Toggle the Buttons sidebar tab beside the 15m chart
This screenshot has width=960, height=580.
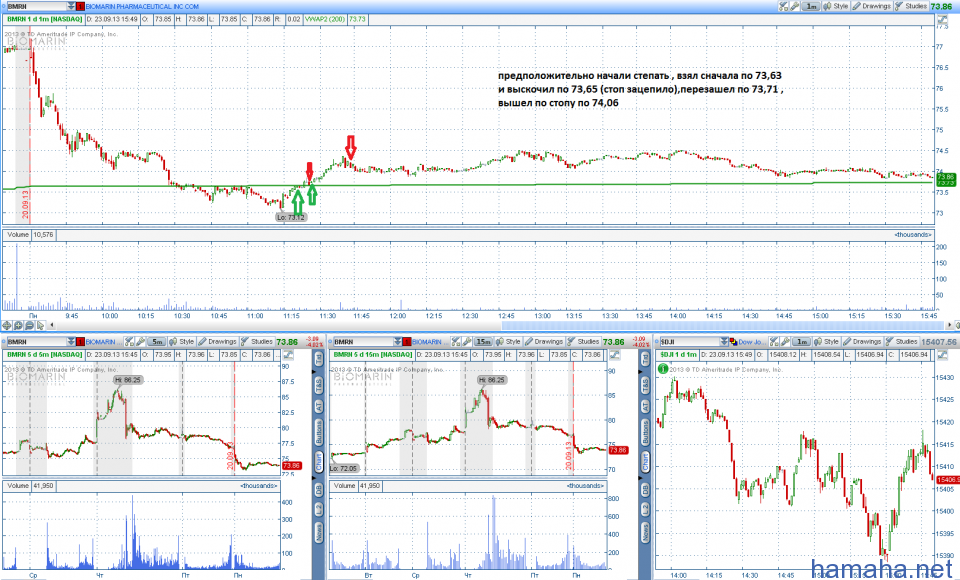[645, 432]
